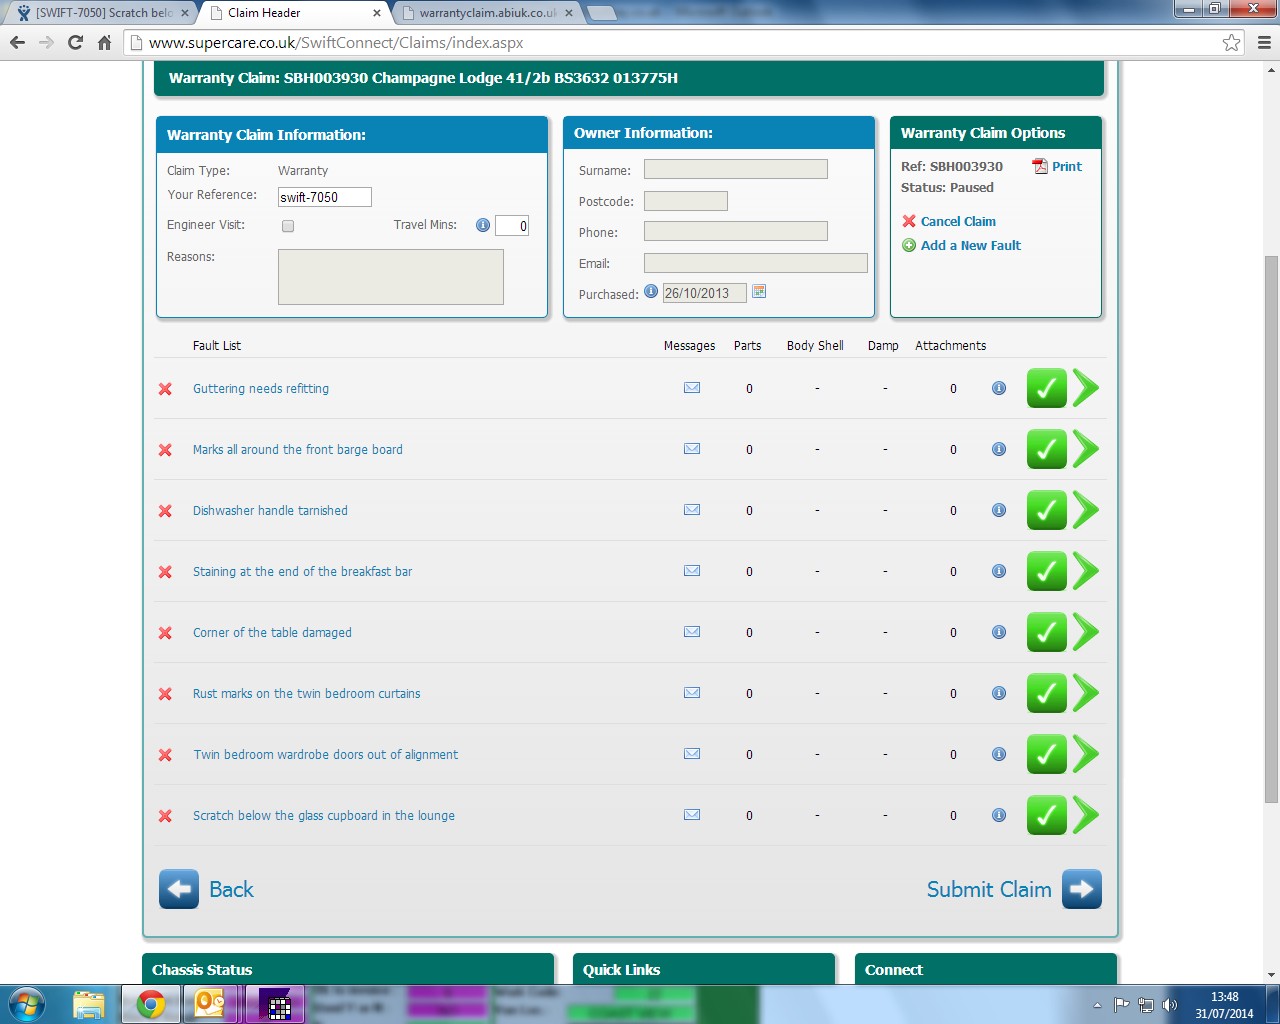Click the browser back arrow

(17, 43)
